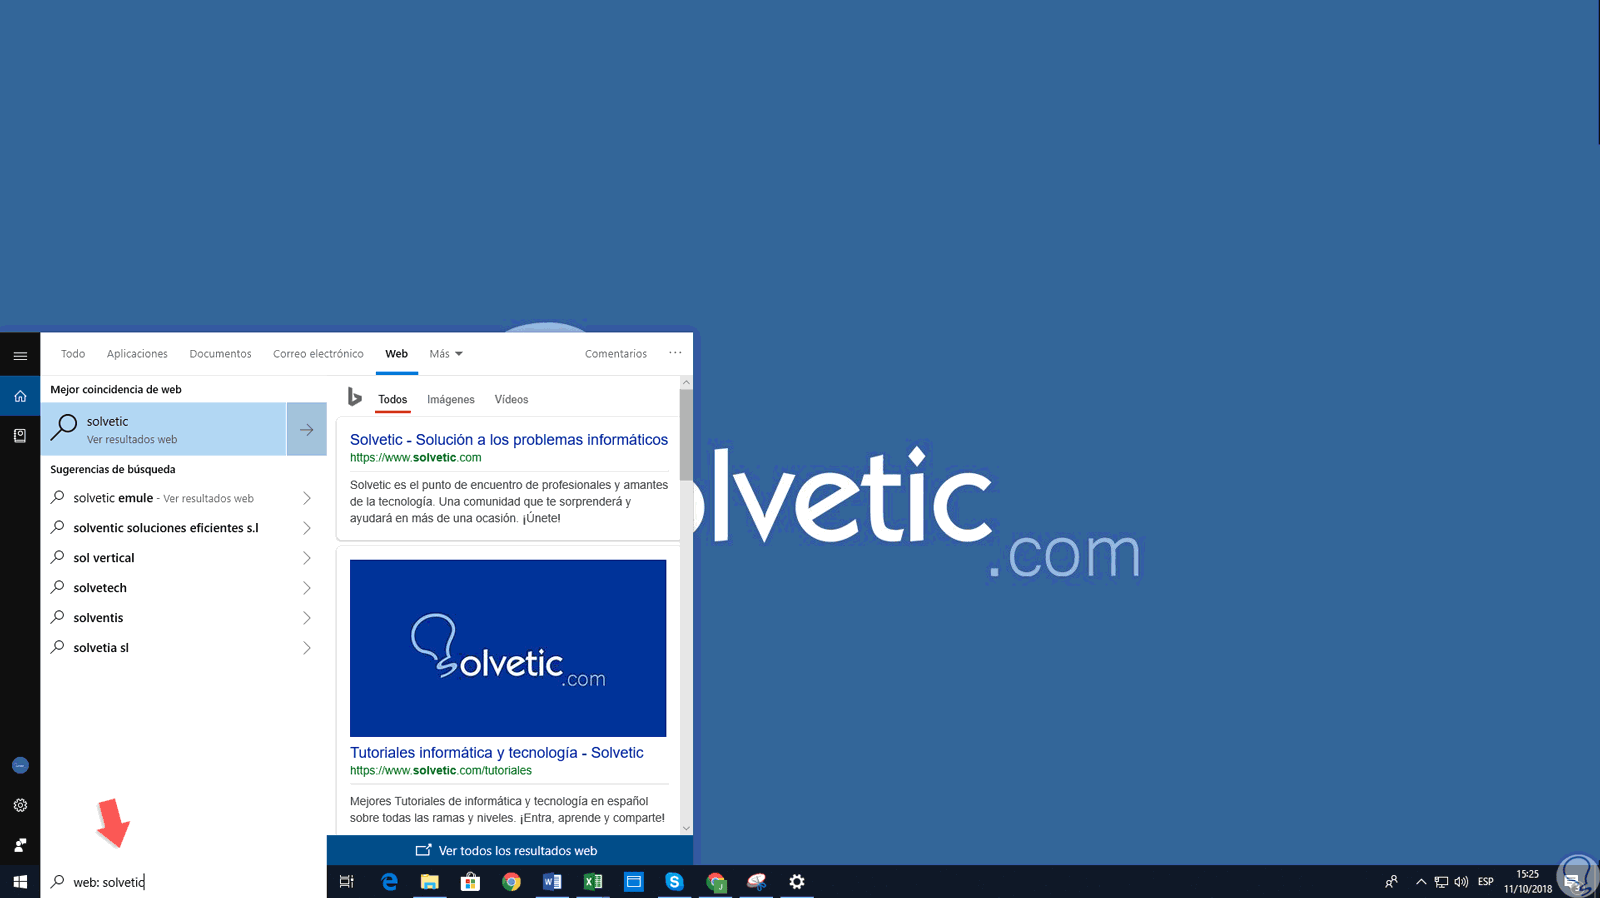Open the Windows Start menu

pos(20,882)
